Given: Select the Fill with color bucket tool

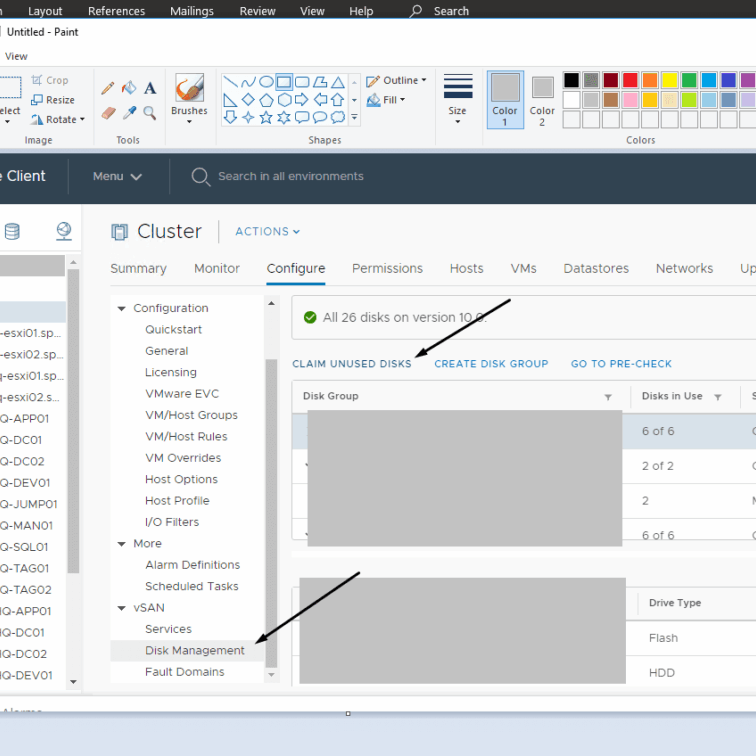Looking at the screenshot, I should tap(129, 88).
